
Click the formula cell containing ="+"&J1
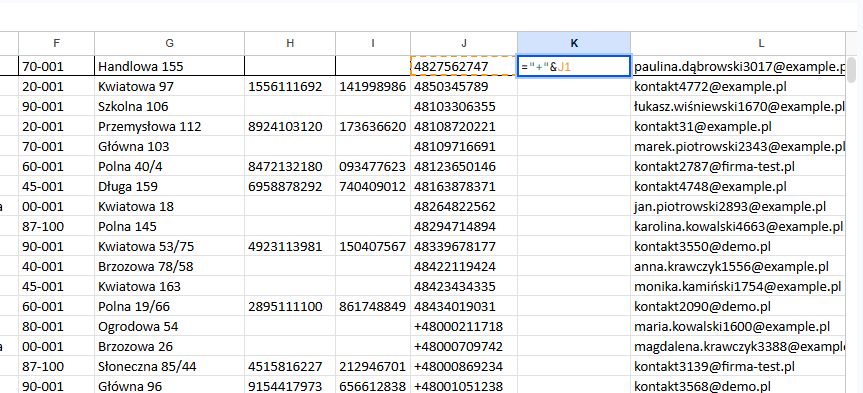[x=574, y=67]
